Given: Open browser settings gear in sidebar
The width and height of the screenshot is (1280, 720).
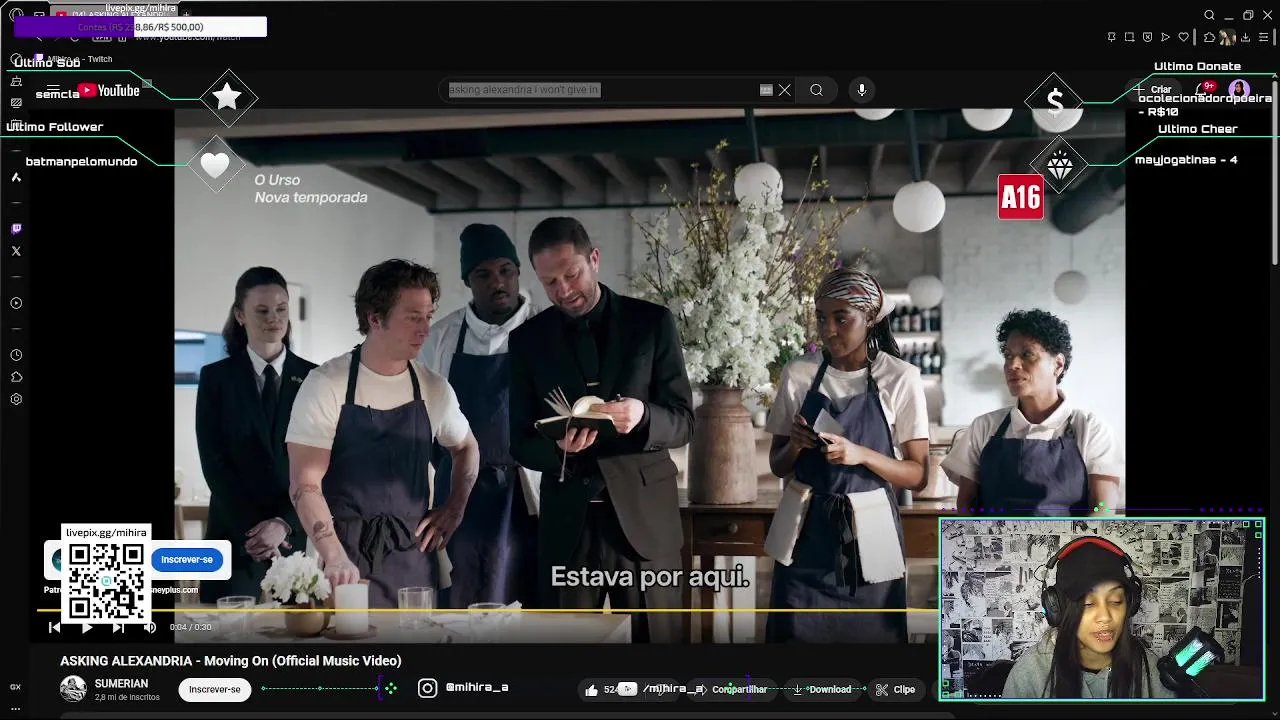Looking at the screenshot, I should (x=16, y=399).
